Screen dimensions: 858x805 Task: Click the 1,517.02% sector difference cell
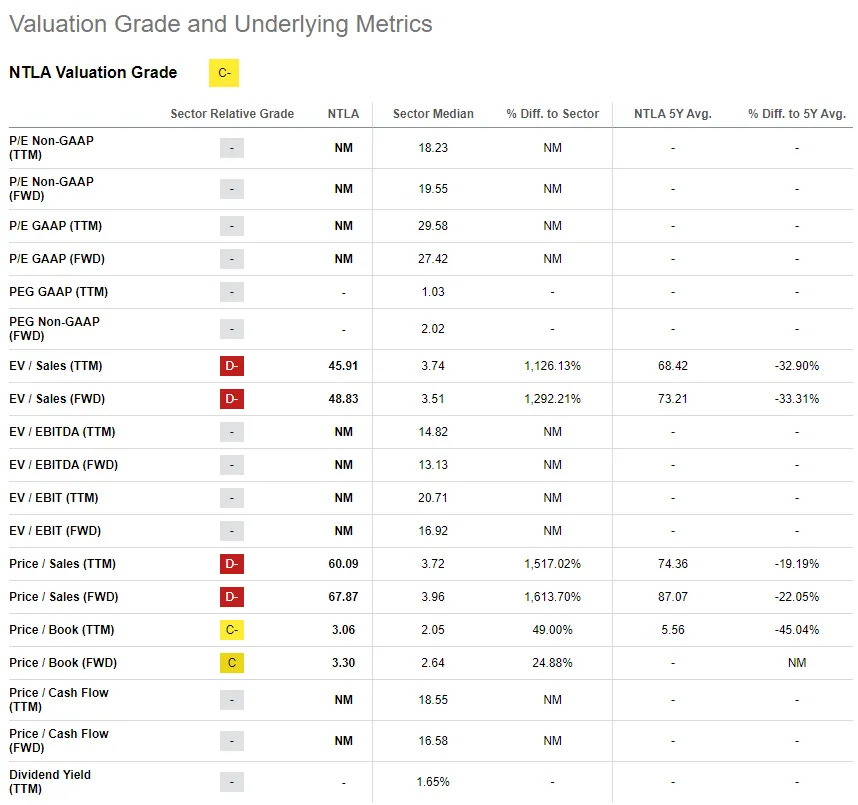click(x=553, y=564)
